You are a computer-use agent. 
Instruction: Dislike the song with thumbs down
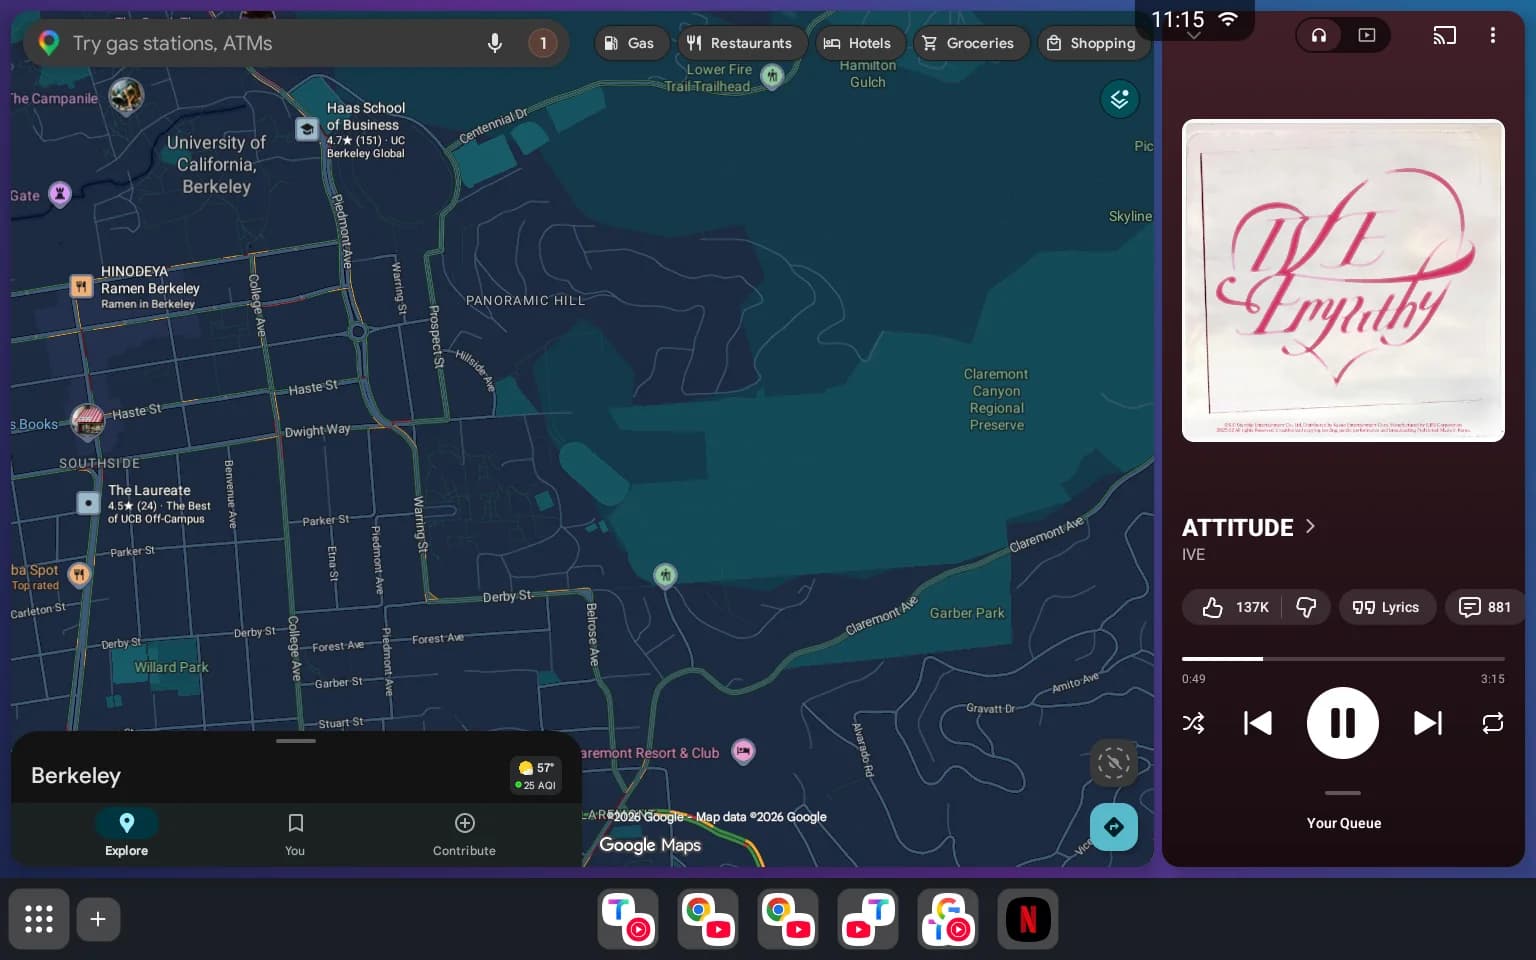(1306, 607)
